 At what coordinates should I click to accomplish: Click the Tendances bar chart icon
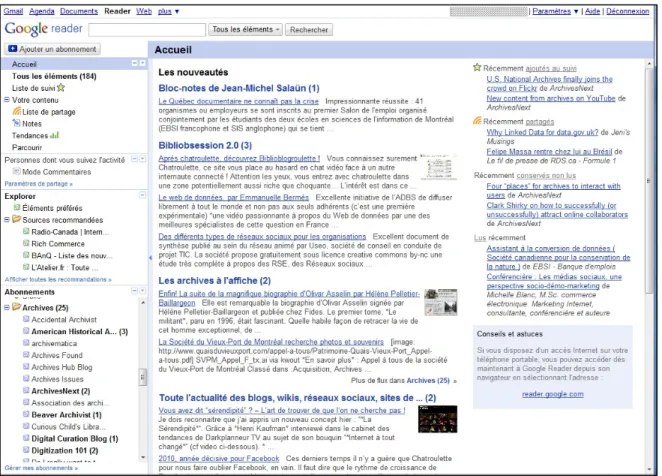point(54,135)
